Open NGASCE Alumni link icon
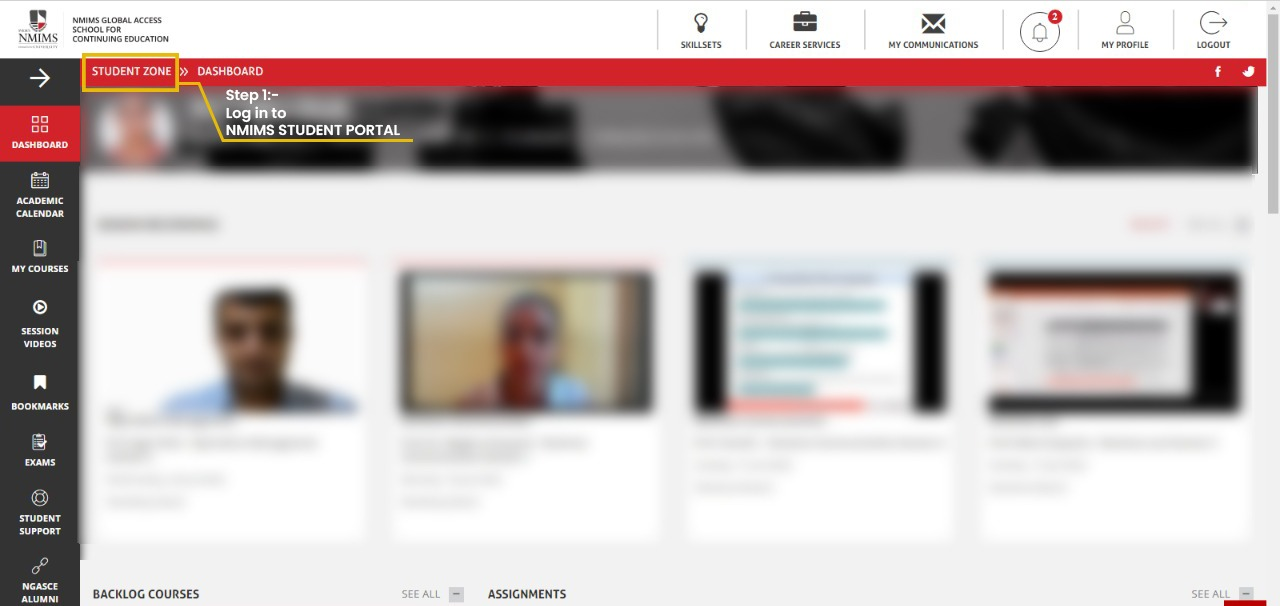This screenshot has height=606, width=1280. [x=40, y=565]
